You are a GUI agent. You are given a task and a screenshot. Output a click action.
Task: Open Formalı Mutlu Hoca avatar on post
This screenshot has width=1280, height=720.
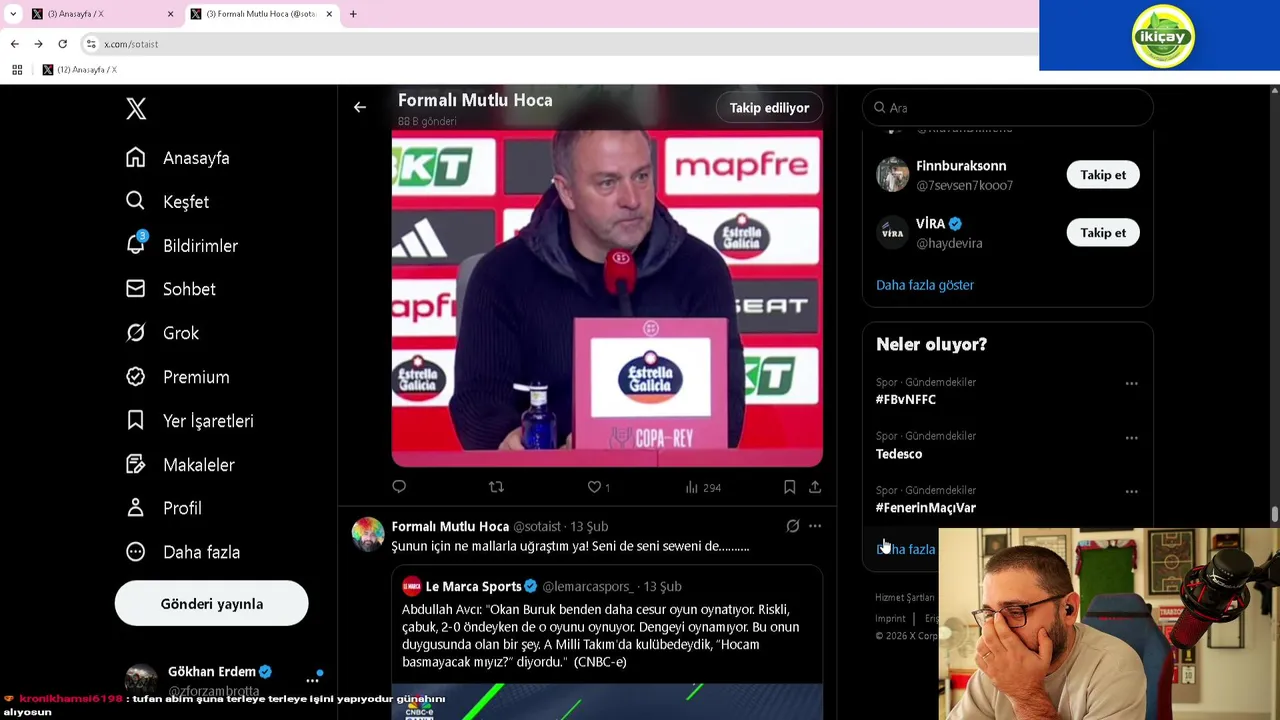click(368, 534)
